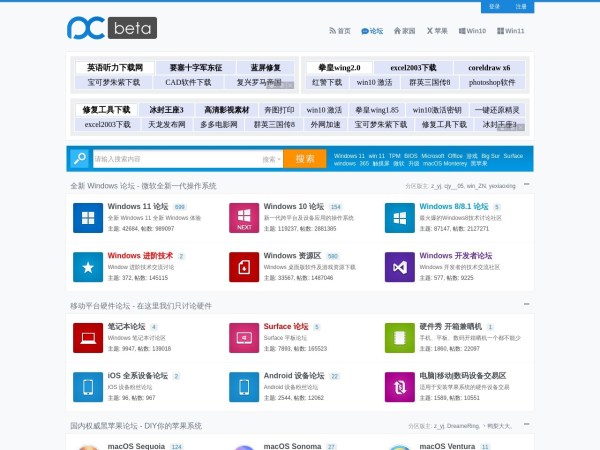Click the star icon for Windows 进阶技术
This screenshot has height=450, width=600.
[x=88, y=266]
